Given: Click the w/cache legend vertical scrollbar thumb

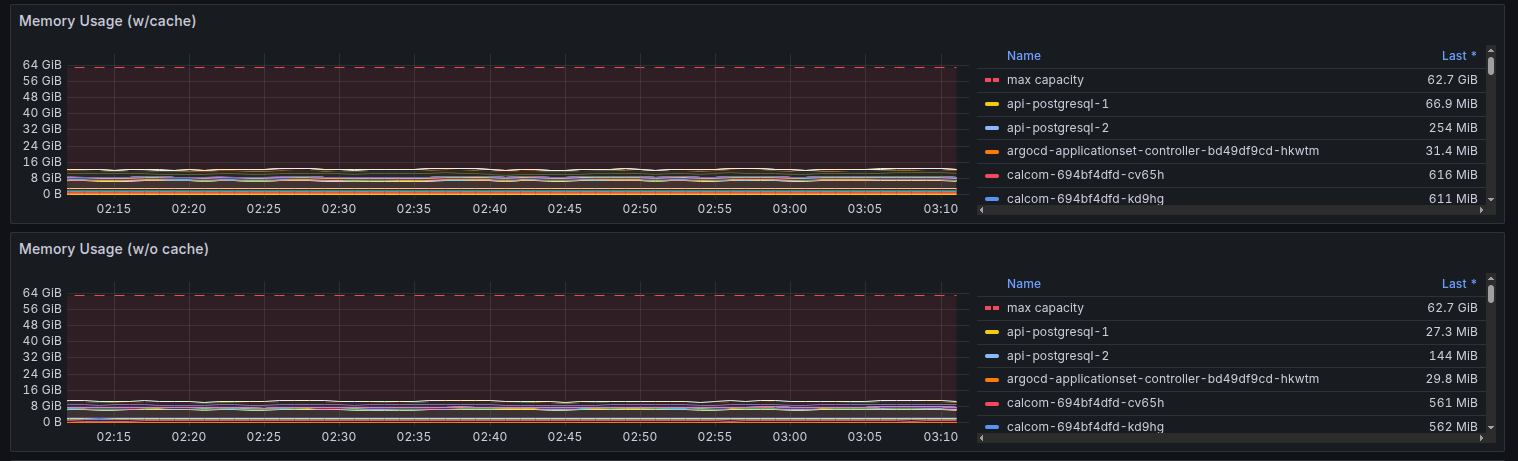Looking at the screenshot, I should tap(1491, 66).
